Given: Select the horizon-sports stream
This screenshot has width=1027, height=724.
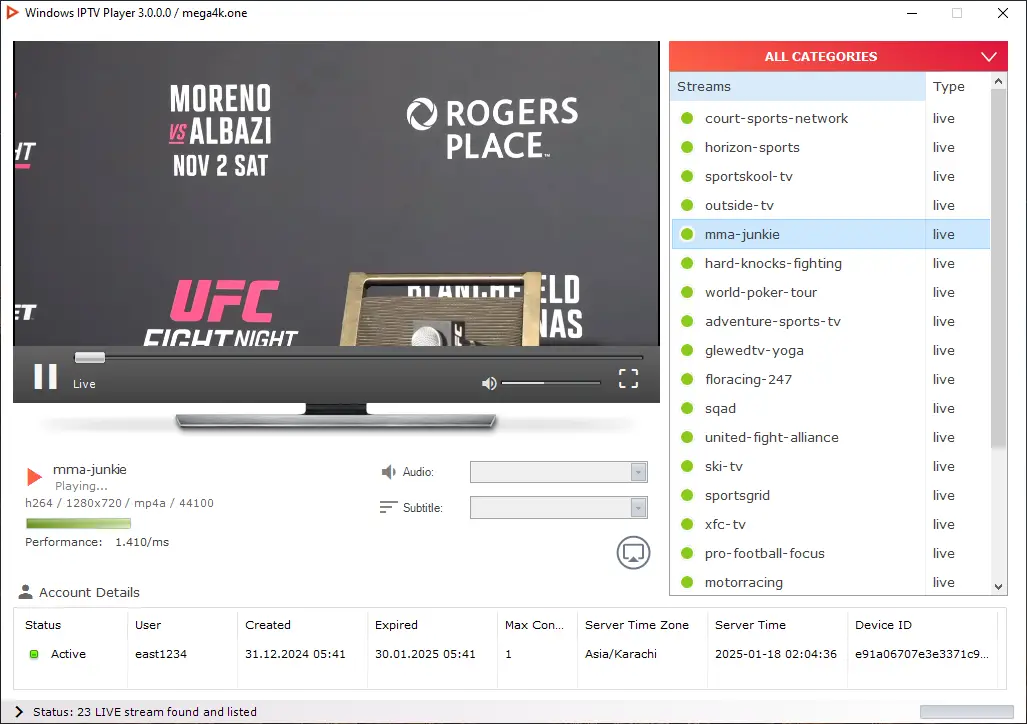Looking at the screenshot, I should coord(831,147).
